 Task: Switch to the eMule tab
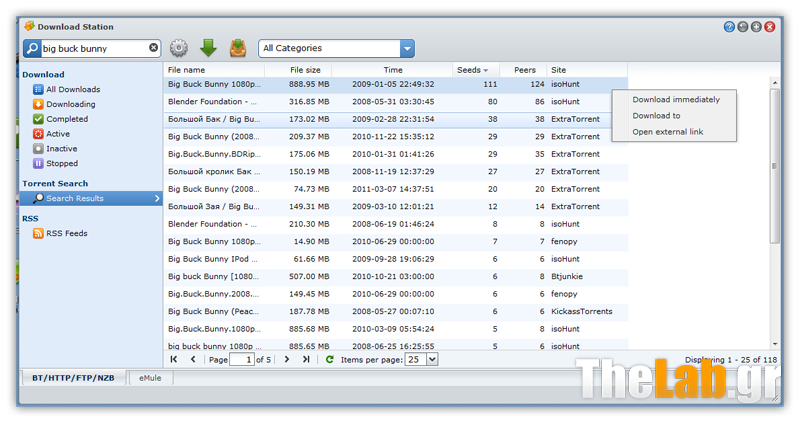tap(150, 378)
